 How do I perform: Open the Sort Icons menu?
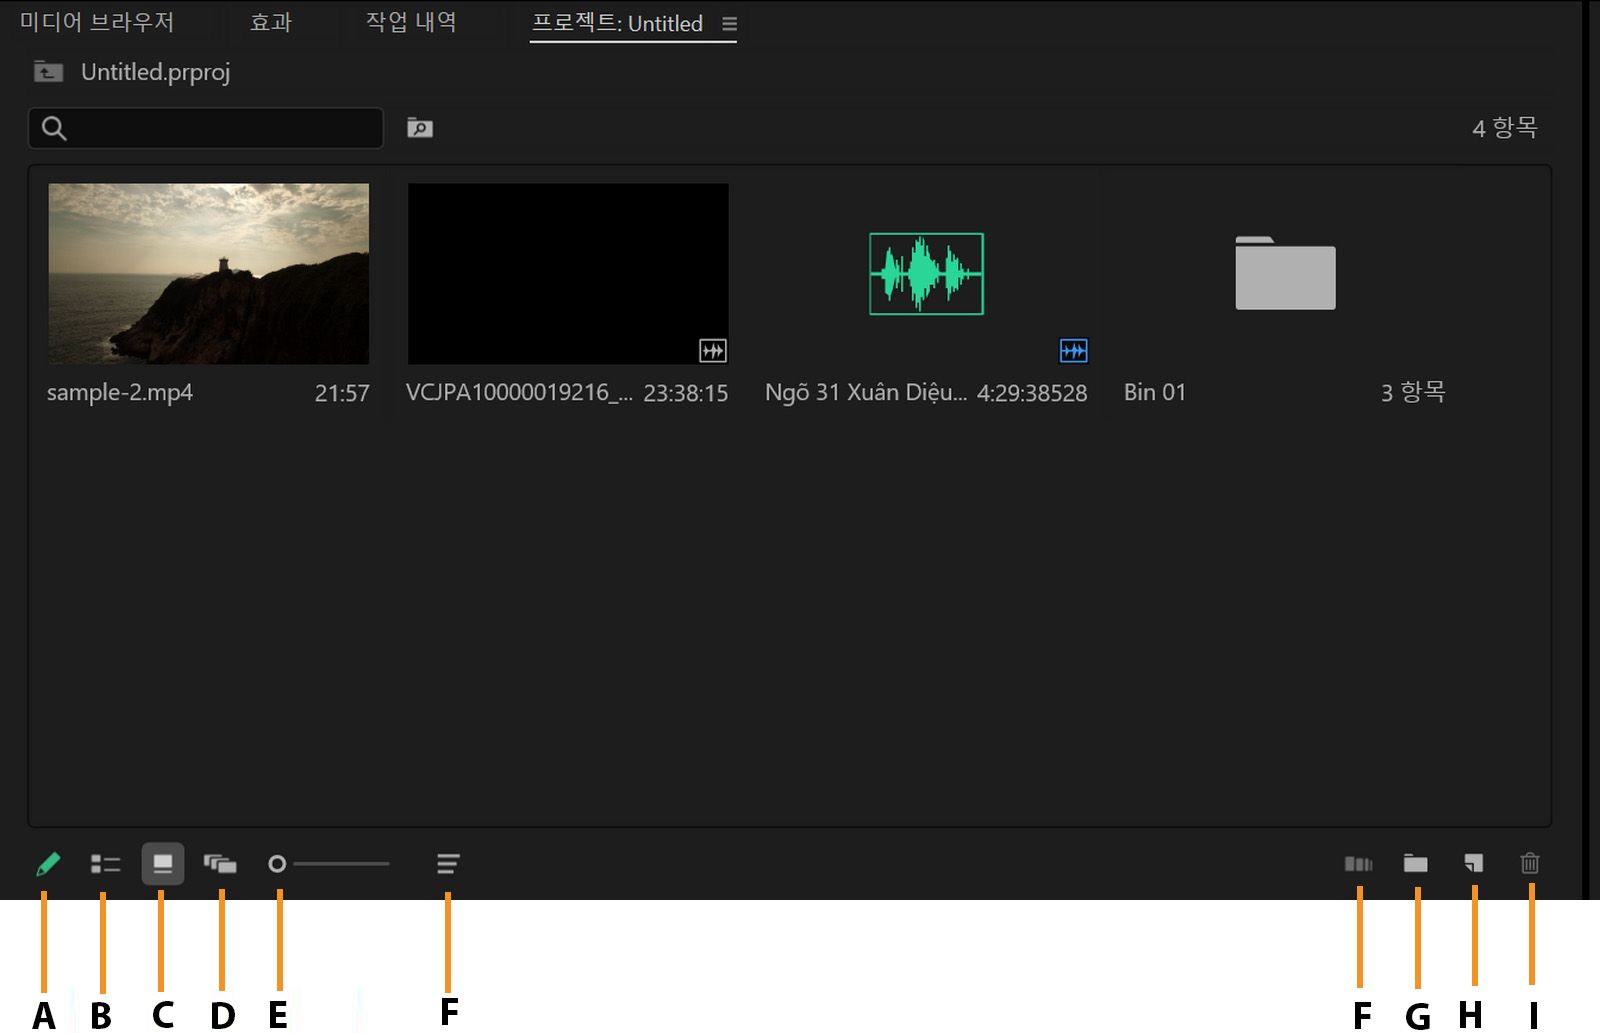click(x=448, y=864)
